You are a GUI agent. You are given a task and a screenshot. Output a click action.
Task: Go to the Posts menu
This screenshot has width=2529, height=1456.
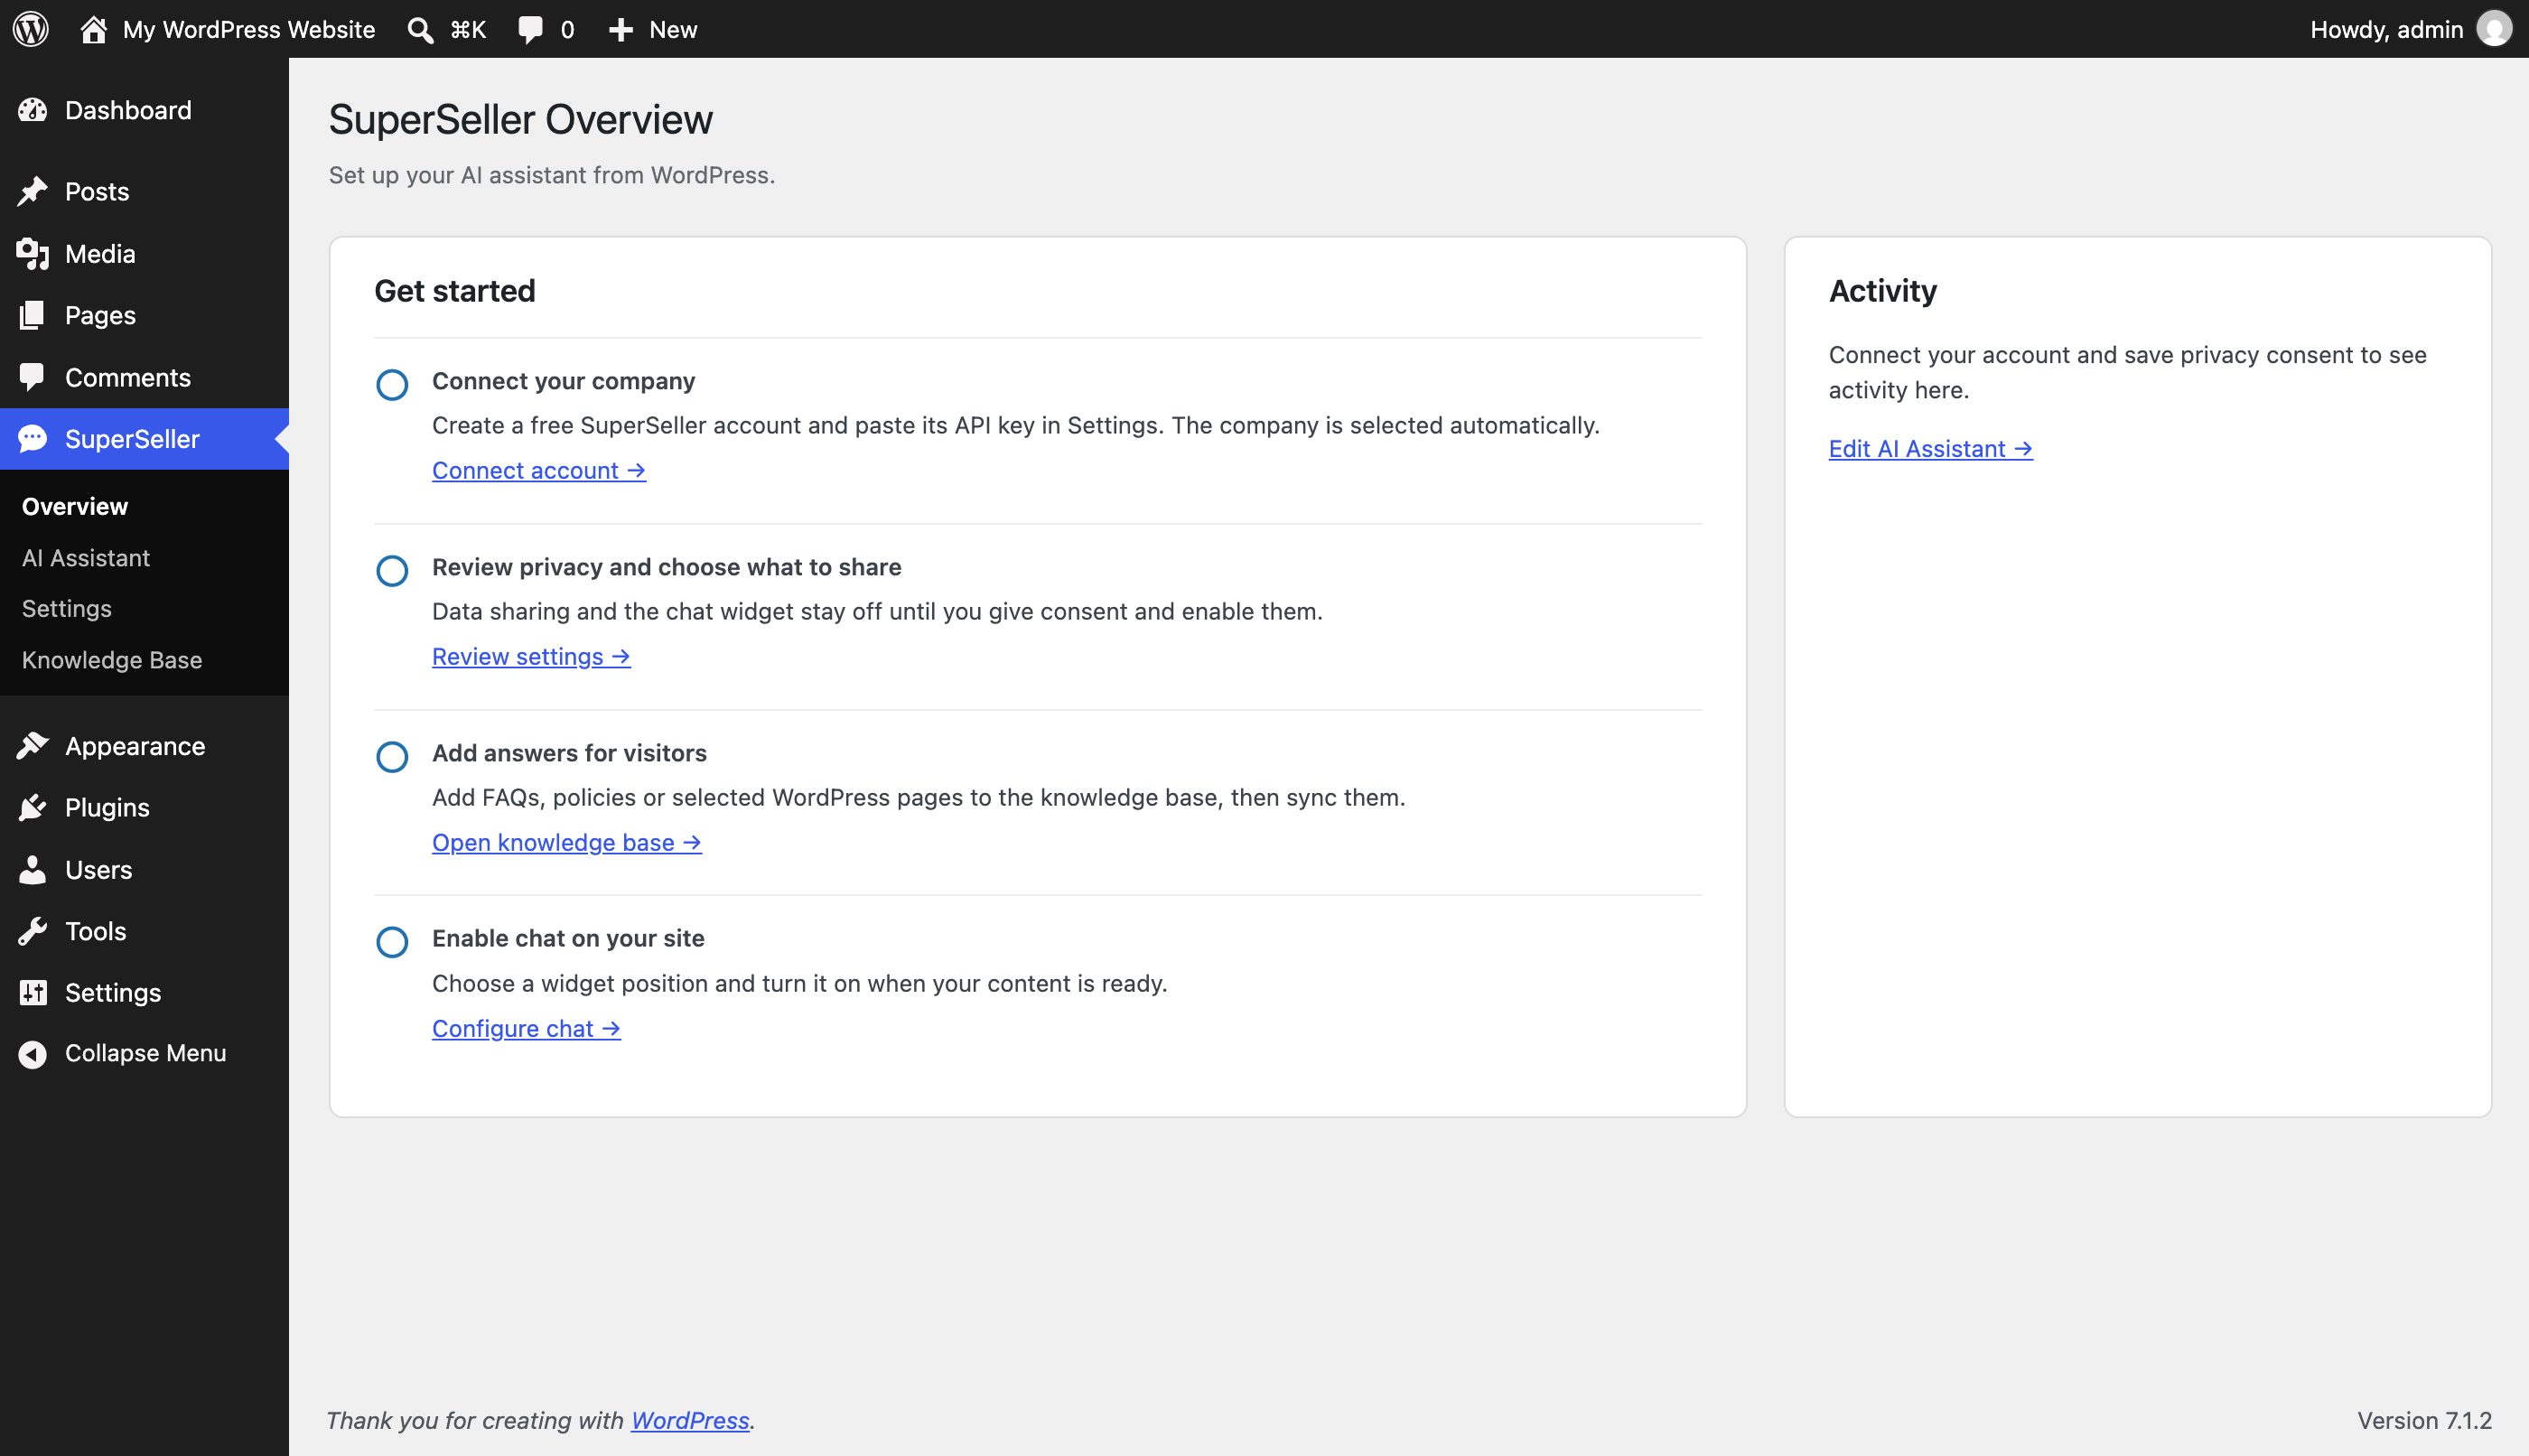click(x=97, y=191)
